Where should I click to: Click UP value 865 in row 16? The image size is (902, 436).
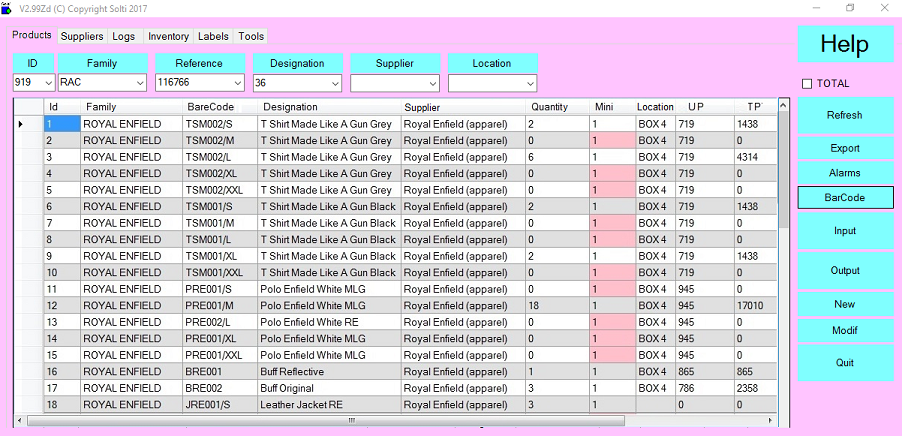point(704,372)
